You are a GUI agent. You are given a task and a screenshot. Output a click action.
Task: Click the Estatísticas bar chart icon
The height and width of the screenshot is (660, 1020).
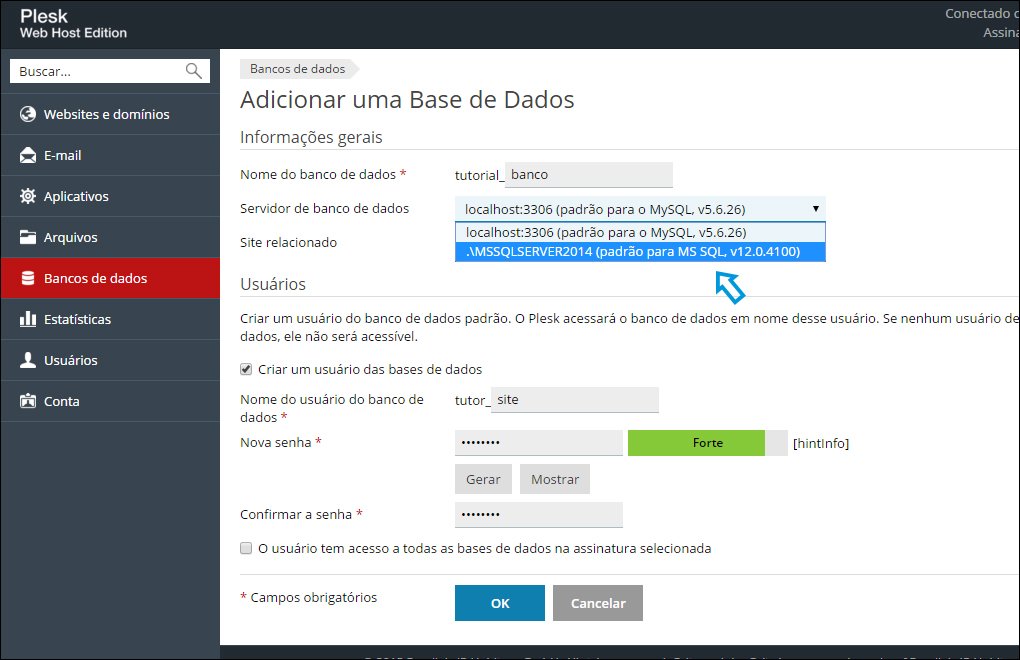tap(28, 319)
